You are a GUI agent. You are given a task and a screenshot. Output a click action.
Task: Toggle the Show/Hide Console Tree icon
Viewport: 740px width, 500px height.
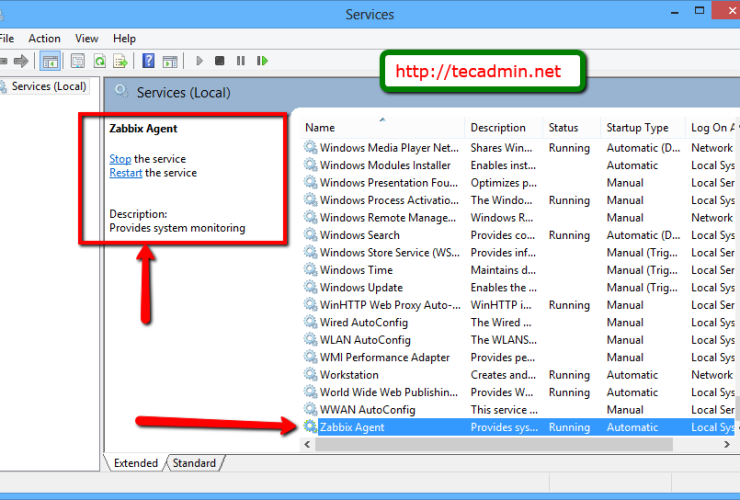(50, 61)
